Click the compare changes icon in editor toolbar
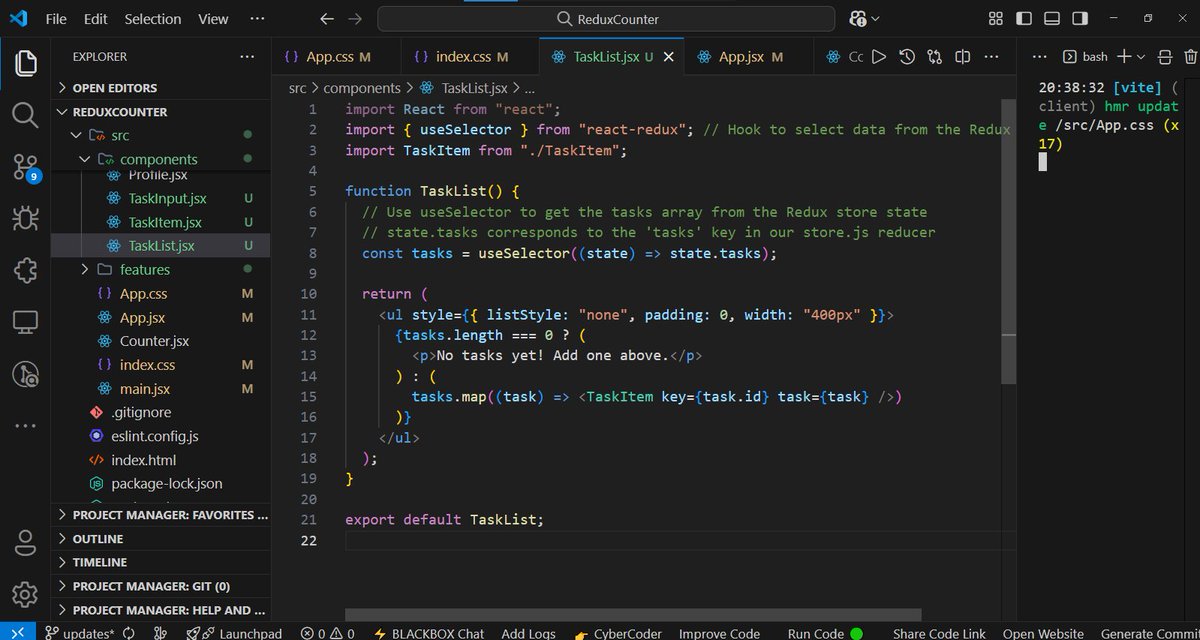The width and height of the screenshot is (1200, 640). pyautogui.click(x=935, y=57)
